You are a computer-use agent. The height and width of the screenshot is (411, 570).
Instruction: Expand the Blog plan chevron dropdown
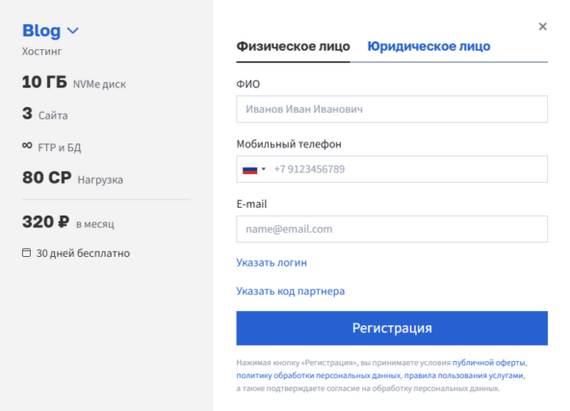(73, 31)
